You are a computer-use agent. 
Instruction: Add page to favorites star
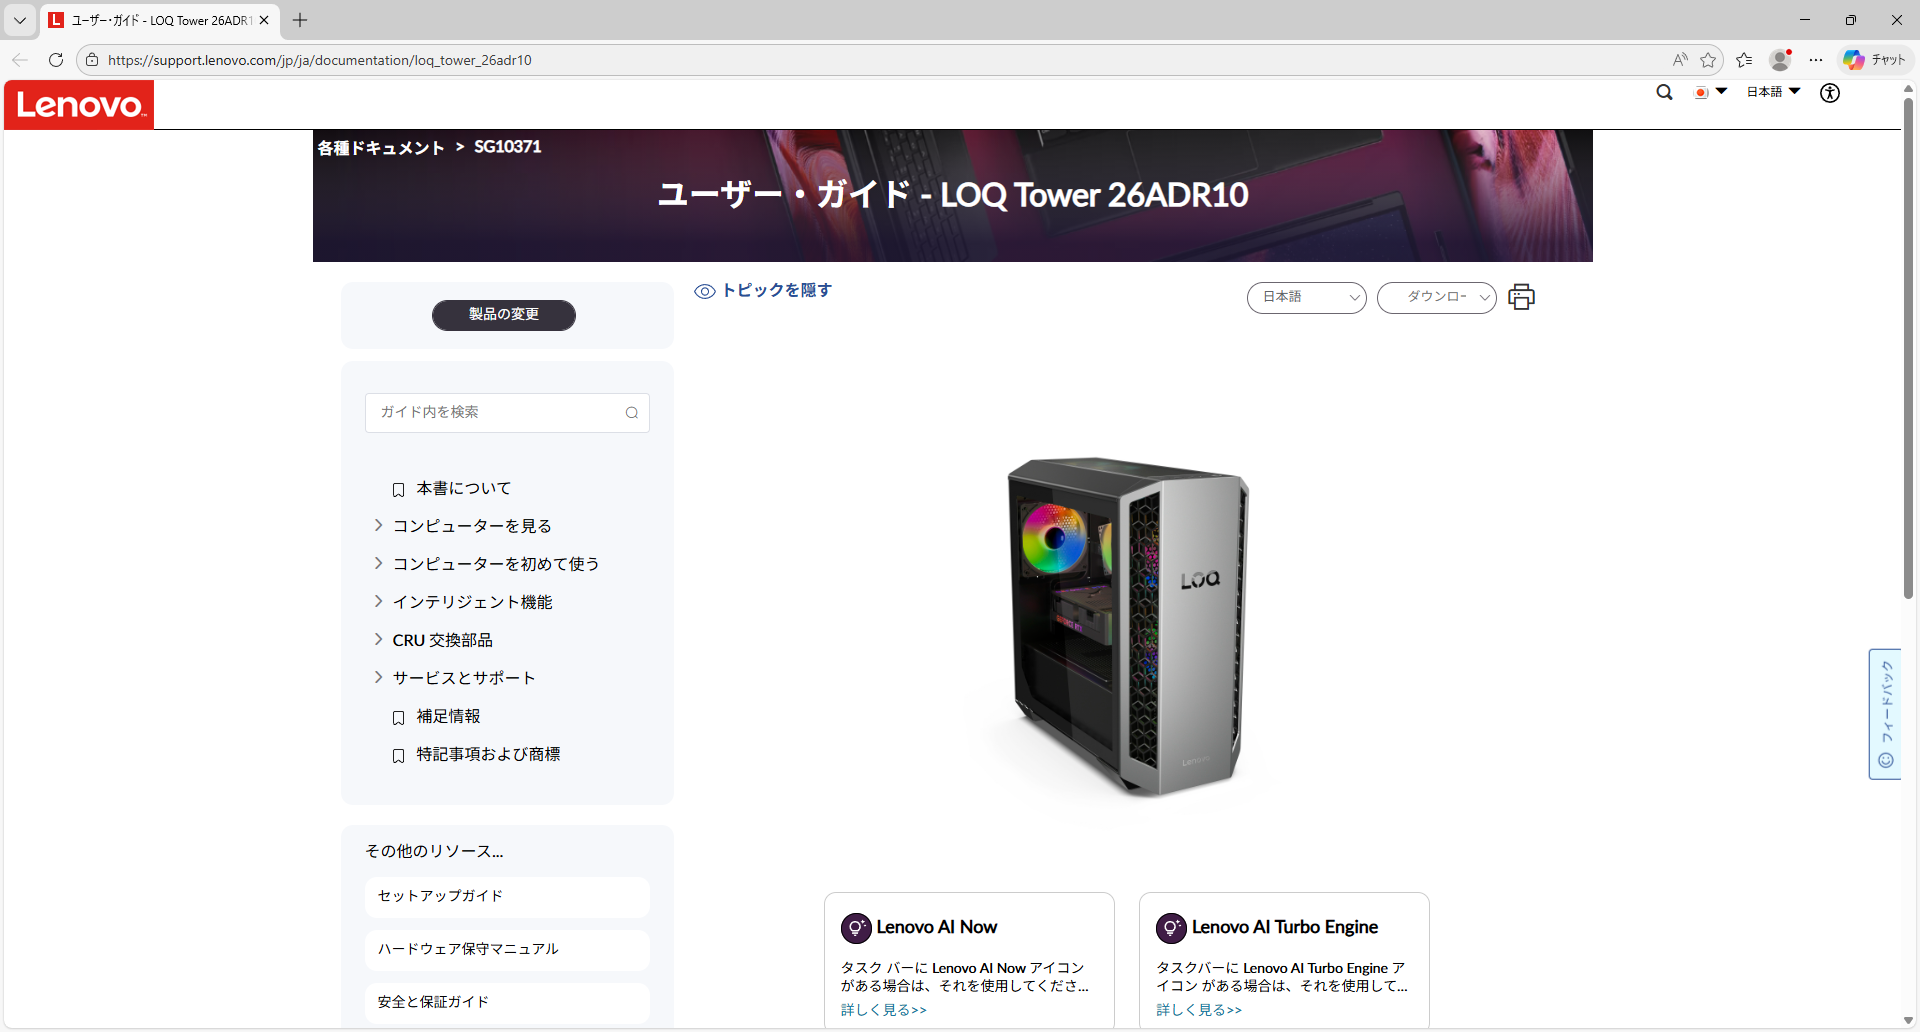tap(1708, 60)
